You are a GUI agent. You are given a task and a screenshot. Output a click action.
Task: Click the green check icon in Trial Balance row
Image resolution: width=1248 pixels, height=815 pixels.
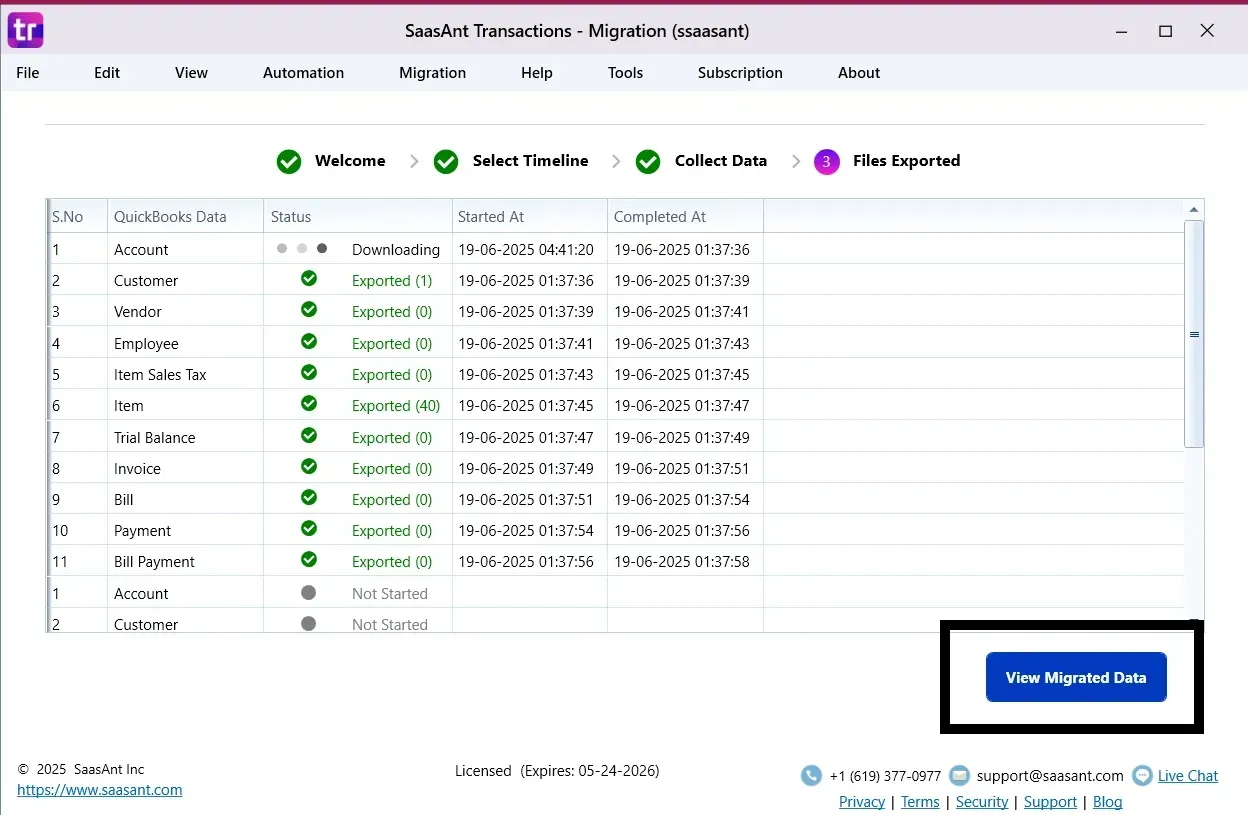(x=309, y=436)
